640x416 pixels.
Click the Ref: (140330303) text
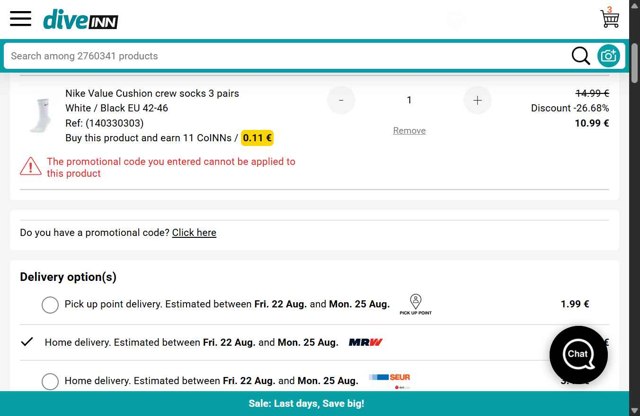pyautogui.click(x=104, y=123)
